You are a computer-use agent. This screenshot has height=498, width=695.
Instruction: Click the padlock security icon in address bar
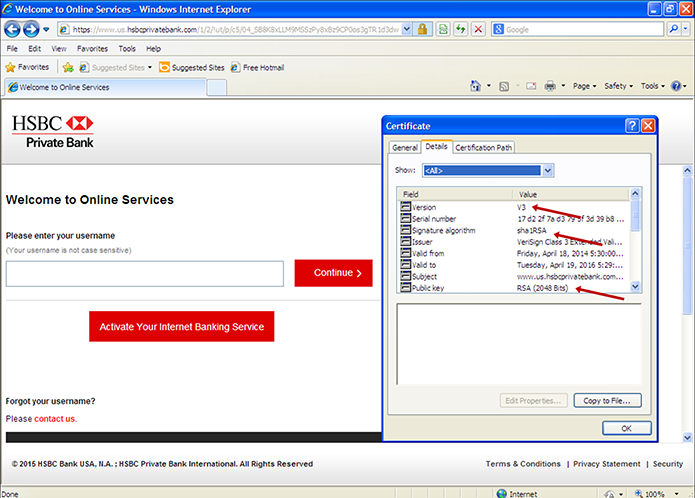[x=421, y=29]
